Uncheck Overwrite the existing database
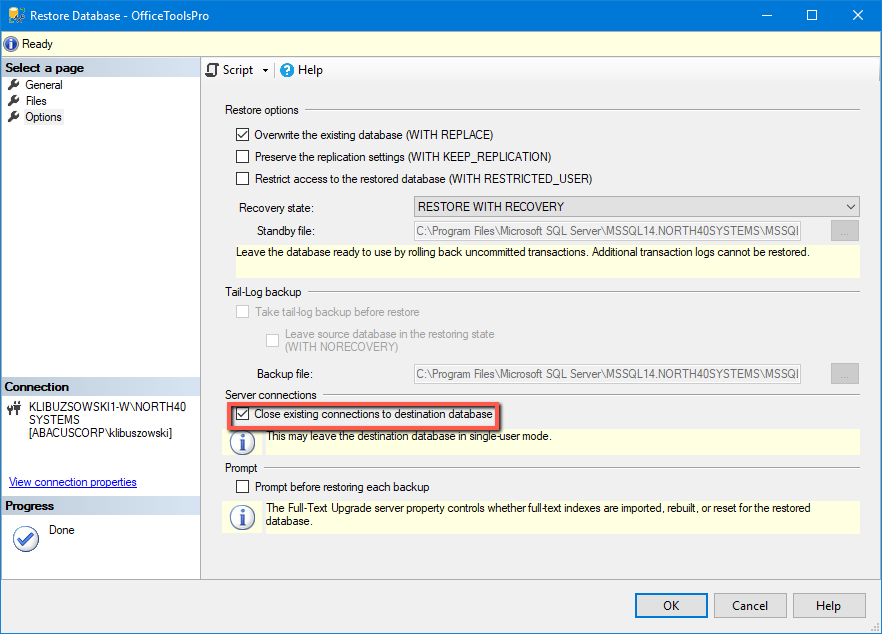Viewport: 882px width, 634px height. (x=242, y=134)
